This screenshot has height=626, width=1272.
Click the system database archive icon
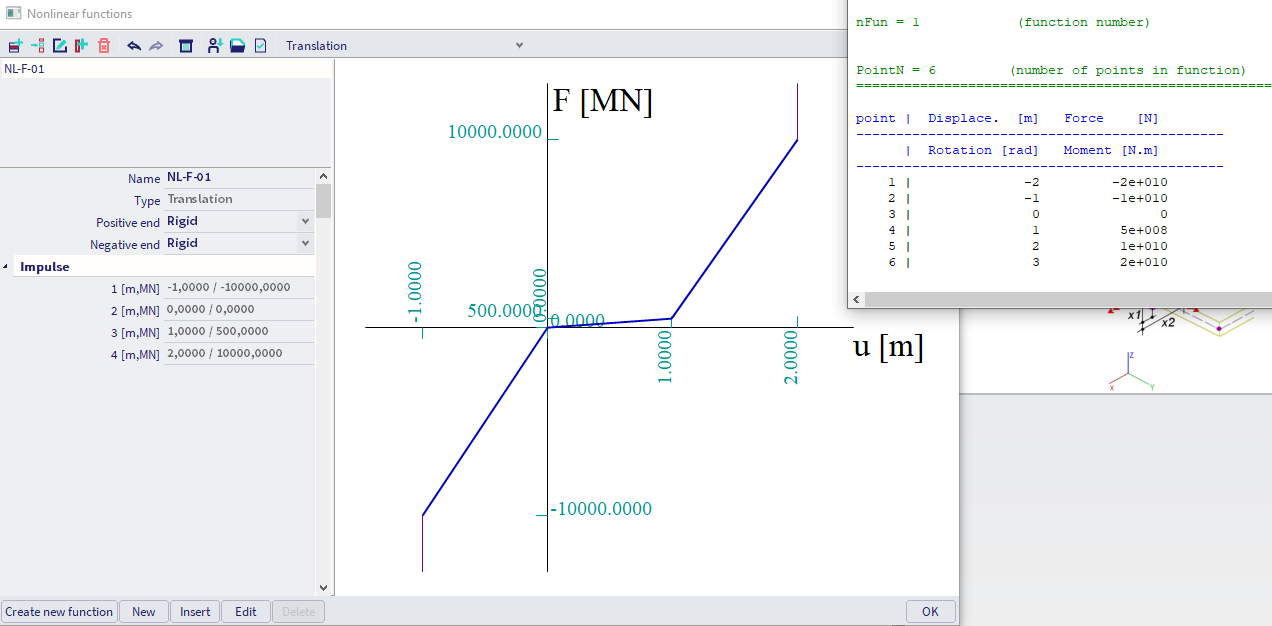tap(186, 46)
